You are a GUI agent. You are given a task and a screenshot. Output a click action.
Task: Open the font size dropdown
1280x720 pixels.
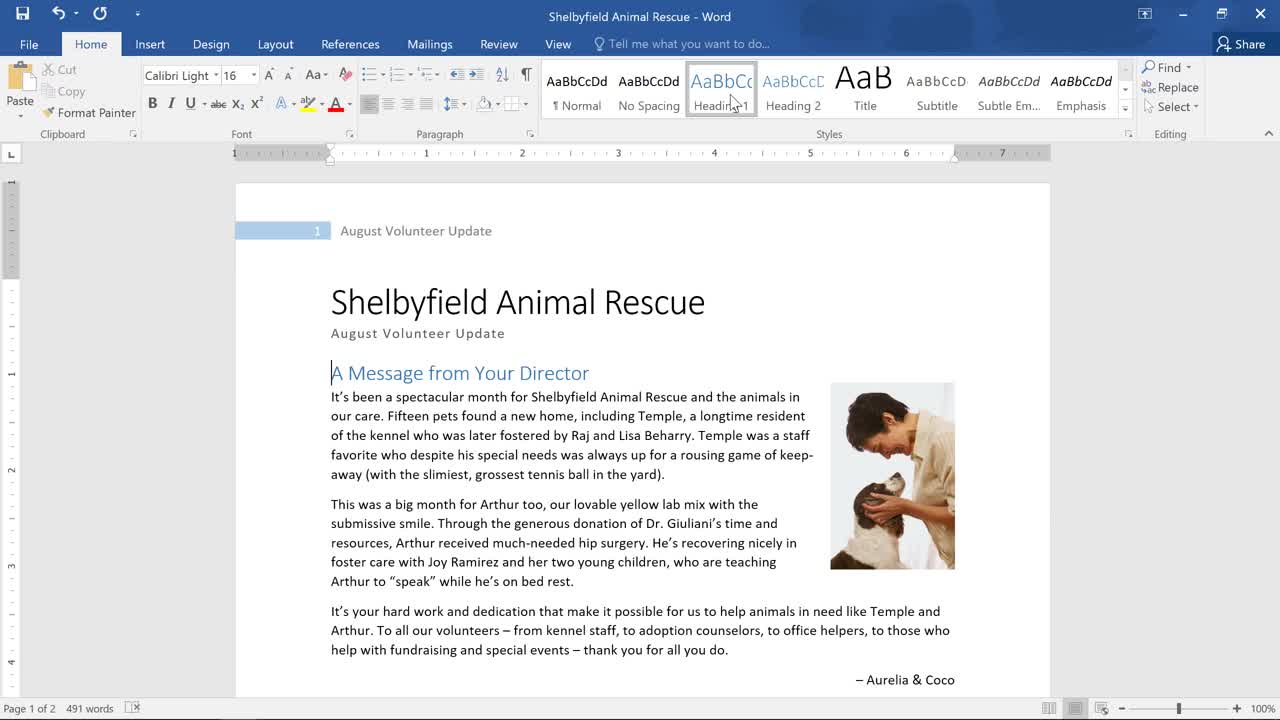coord(254,76)
